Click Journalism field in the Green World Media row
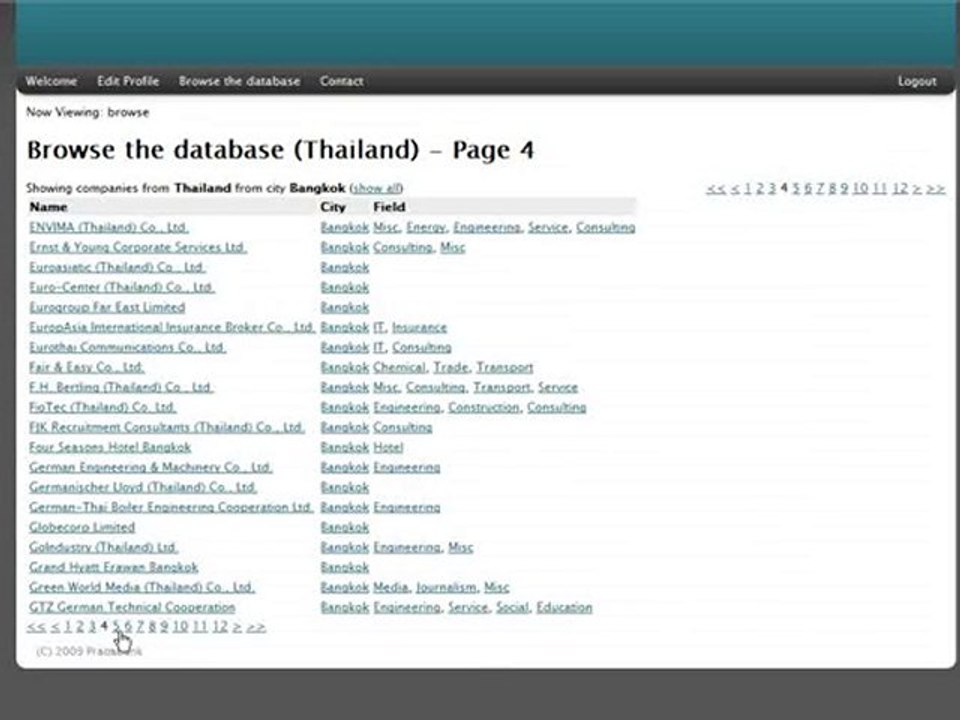Screen dimensions: 960x720 [446, 587]
